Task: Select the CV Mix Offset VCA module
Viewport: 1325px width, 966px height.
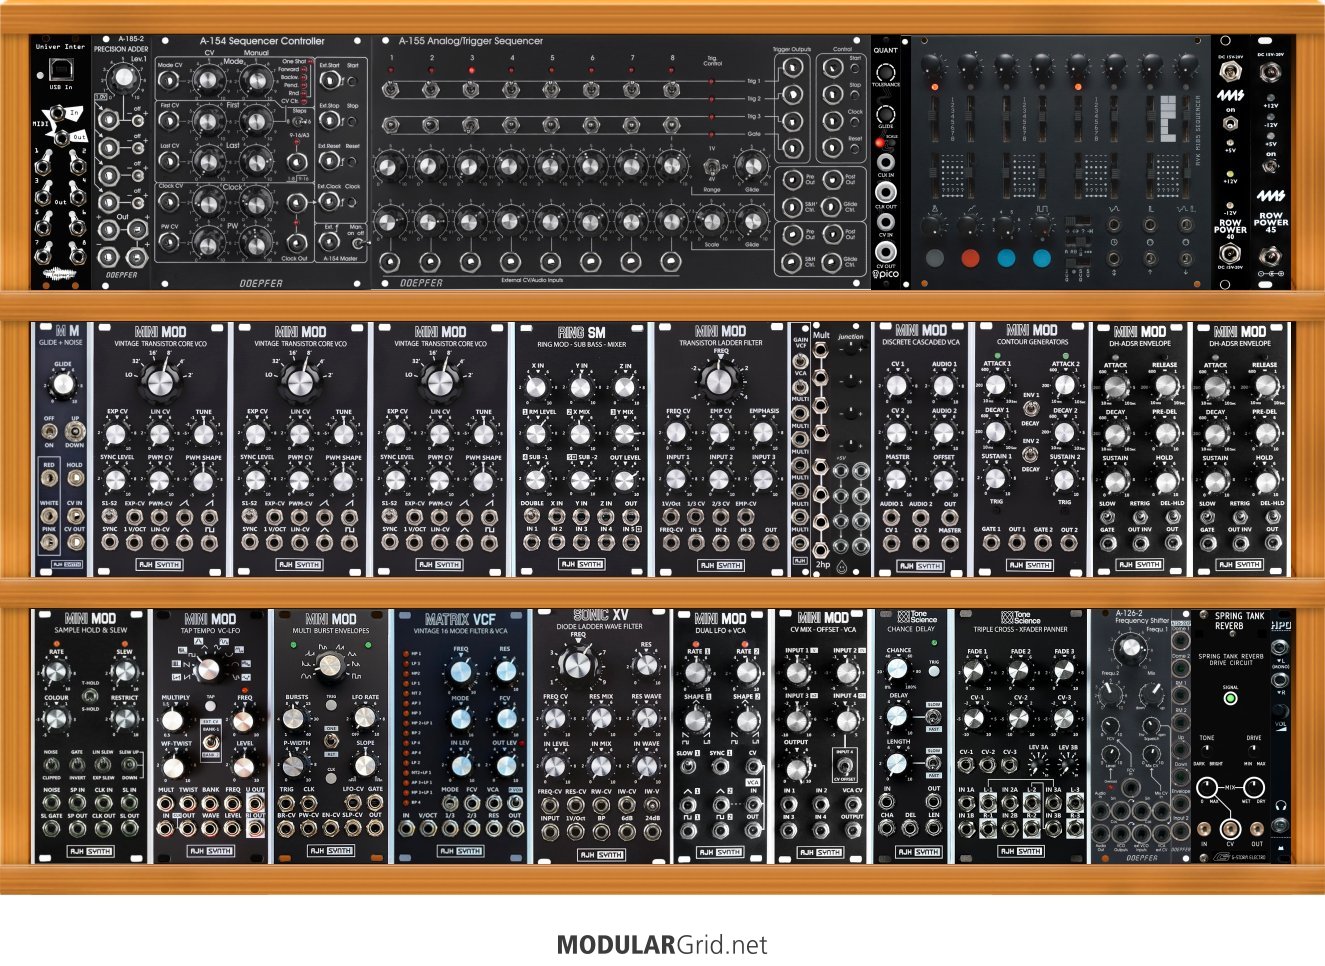Action: click(823, 735)
